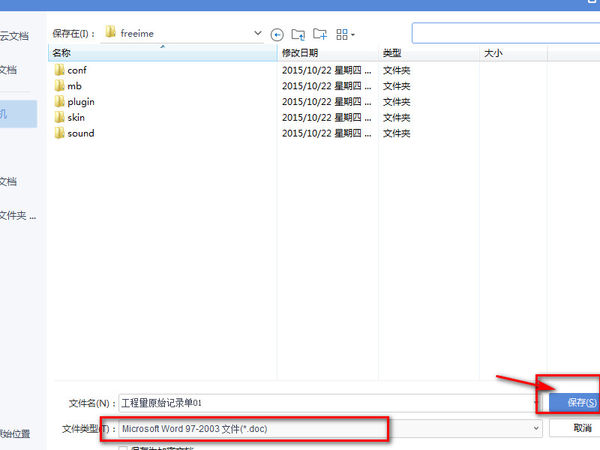The width and height of the screenshot is (600, 450).
Task: Select the highlighted sidebar item
Action: click(x=18, y=114)
